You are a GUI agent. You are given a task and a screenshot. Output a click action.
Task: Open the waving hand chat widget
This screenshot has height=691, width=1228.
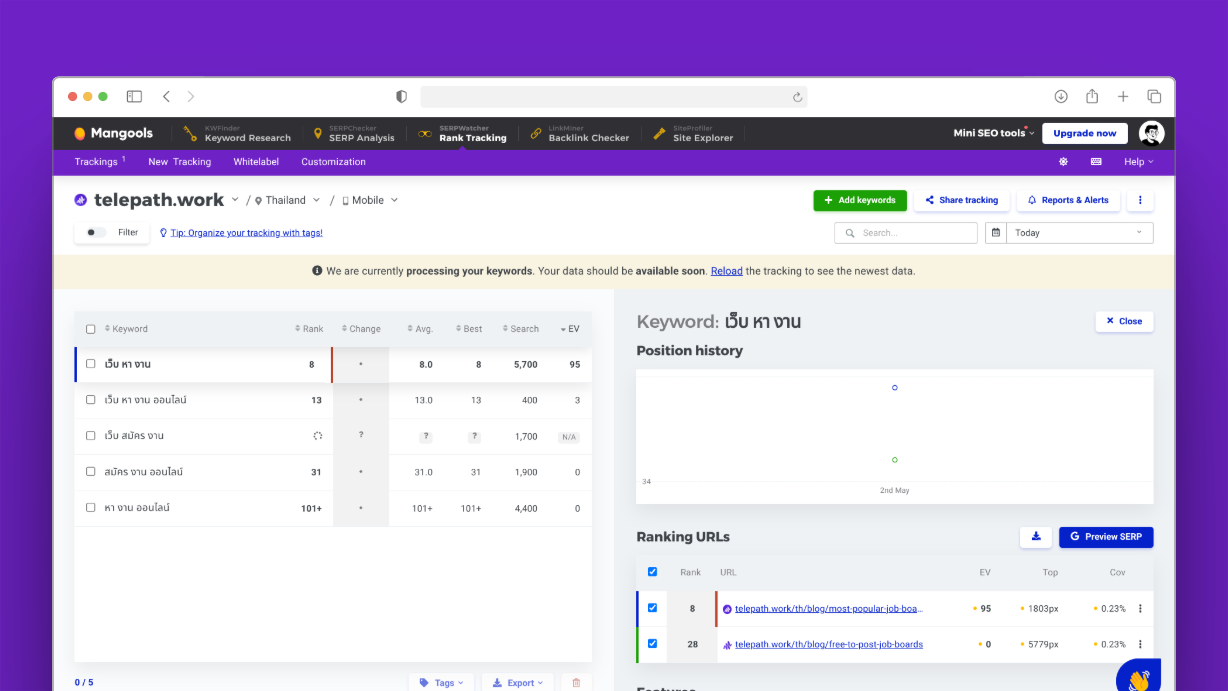tap(1139, 678)
